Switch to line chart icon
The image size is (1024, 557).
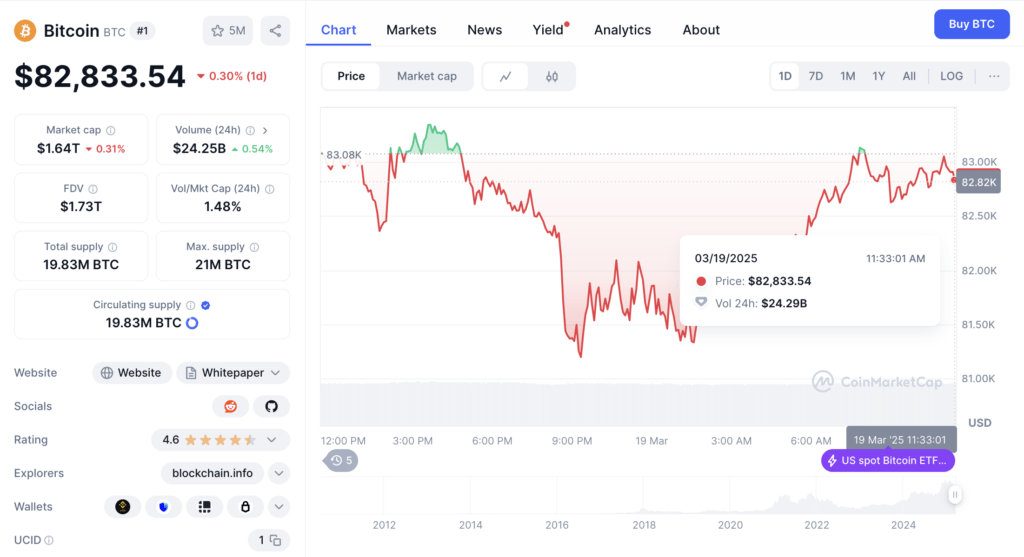tap(505, 76)
